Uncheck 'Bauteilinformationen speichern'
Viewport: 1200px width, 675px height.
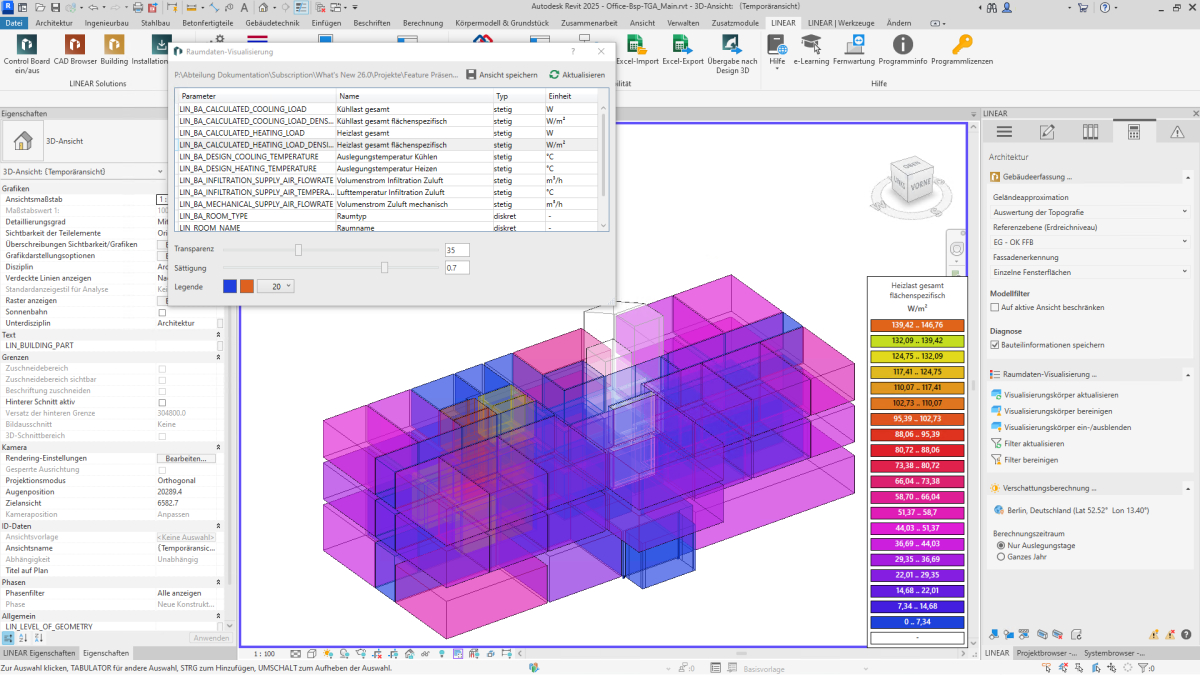pos(995,345)
